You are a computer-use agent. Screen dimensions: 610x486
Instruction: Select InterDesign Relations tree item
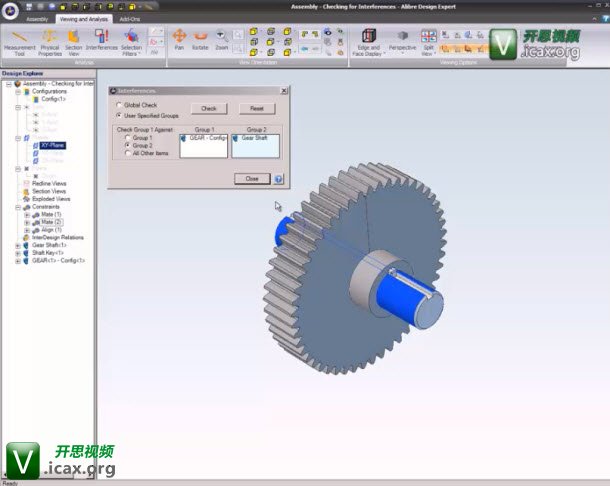(x=58, y=237)
